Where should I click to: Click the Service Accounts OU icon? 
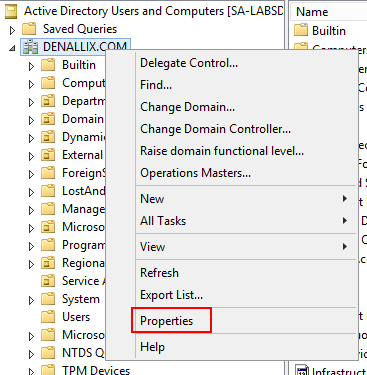click(48, 281)
